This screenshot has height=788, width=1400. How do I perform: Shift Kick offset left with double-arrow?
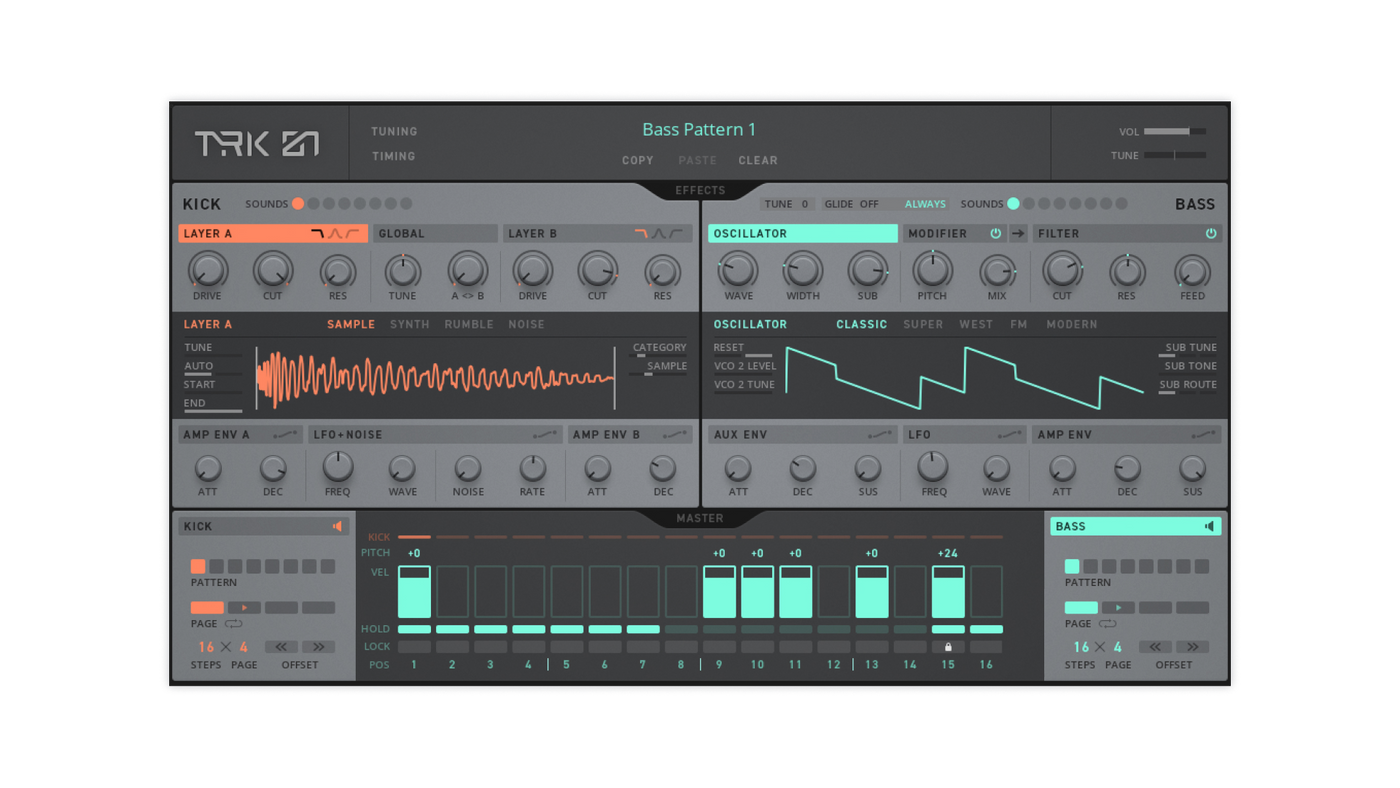(x=281, y=647)
